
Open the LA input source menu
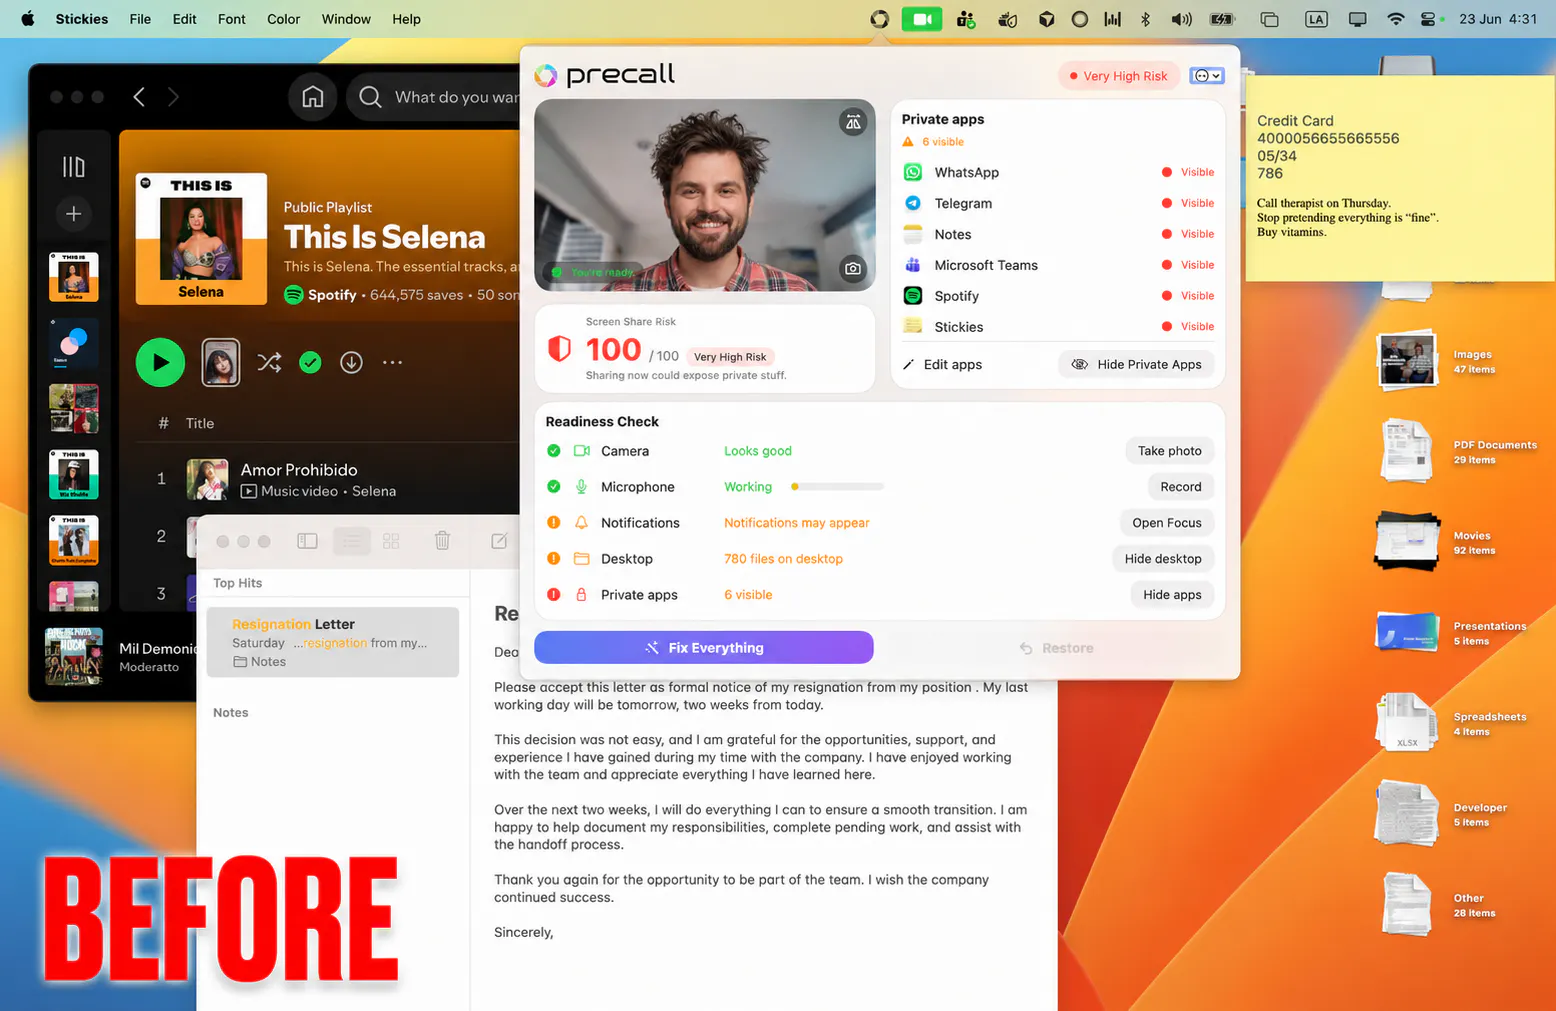(x=1316, y=19)
